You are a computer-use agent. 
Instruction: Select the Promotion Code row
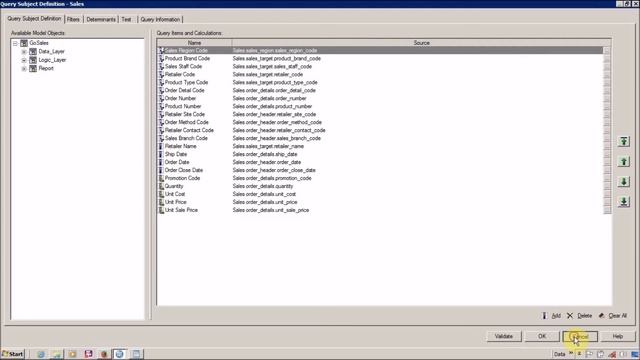tap(380, 178)
